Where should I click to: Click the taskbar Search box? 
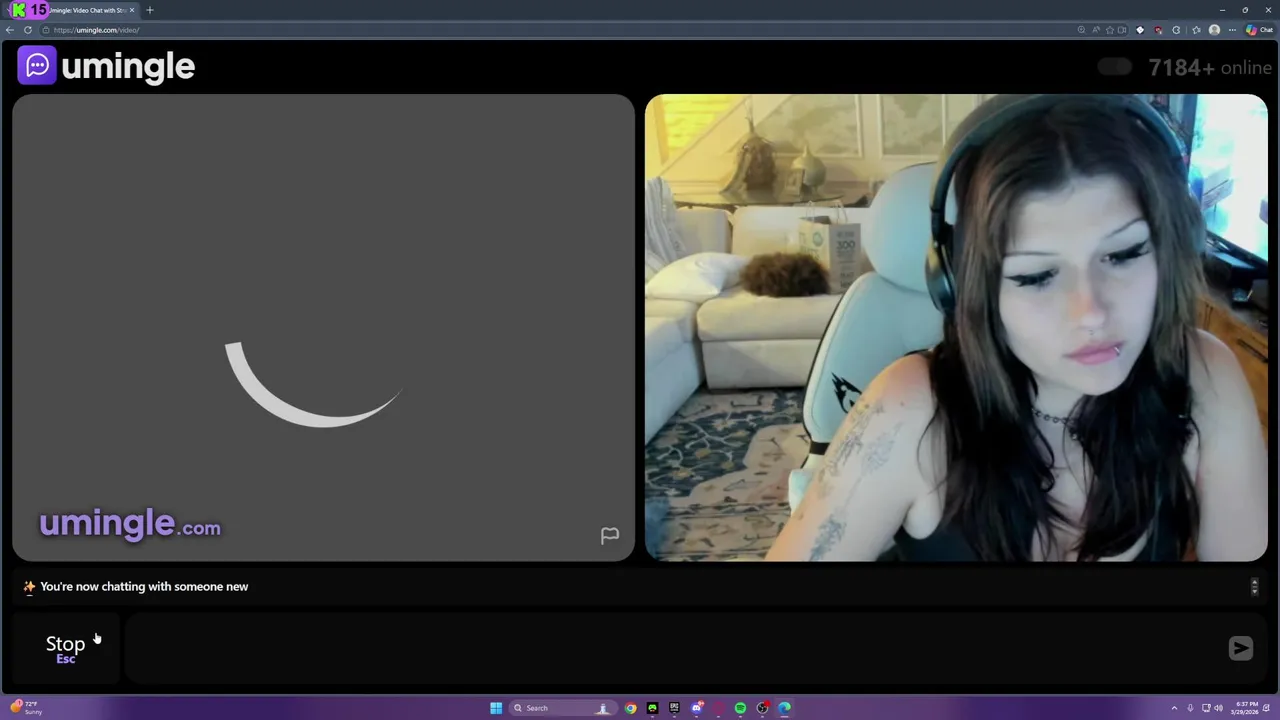563,708
